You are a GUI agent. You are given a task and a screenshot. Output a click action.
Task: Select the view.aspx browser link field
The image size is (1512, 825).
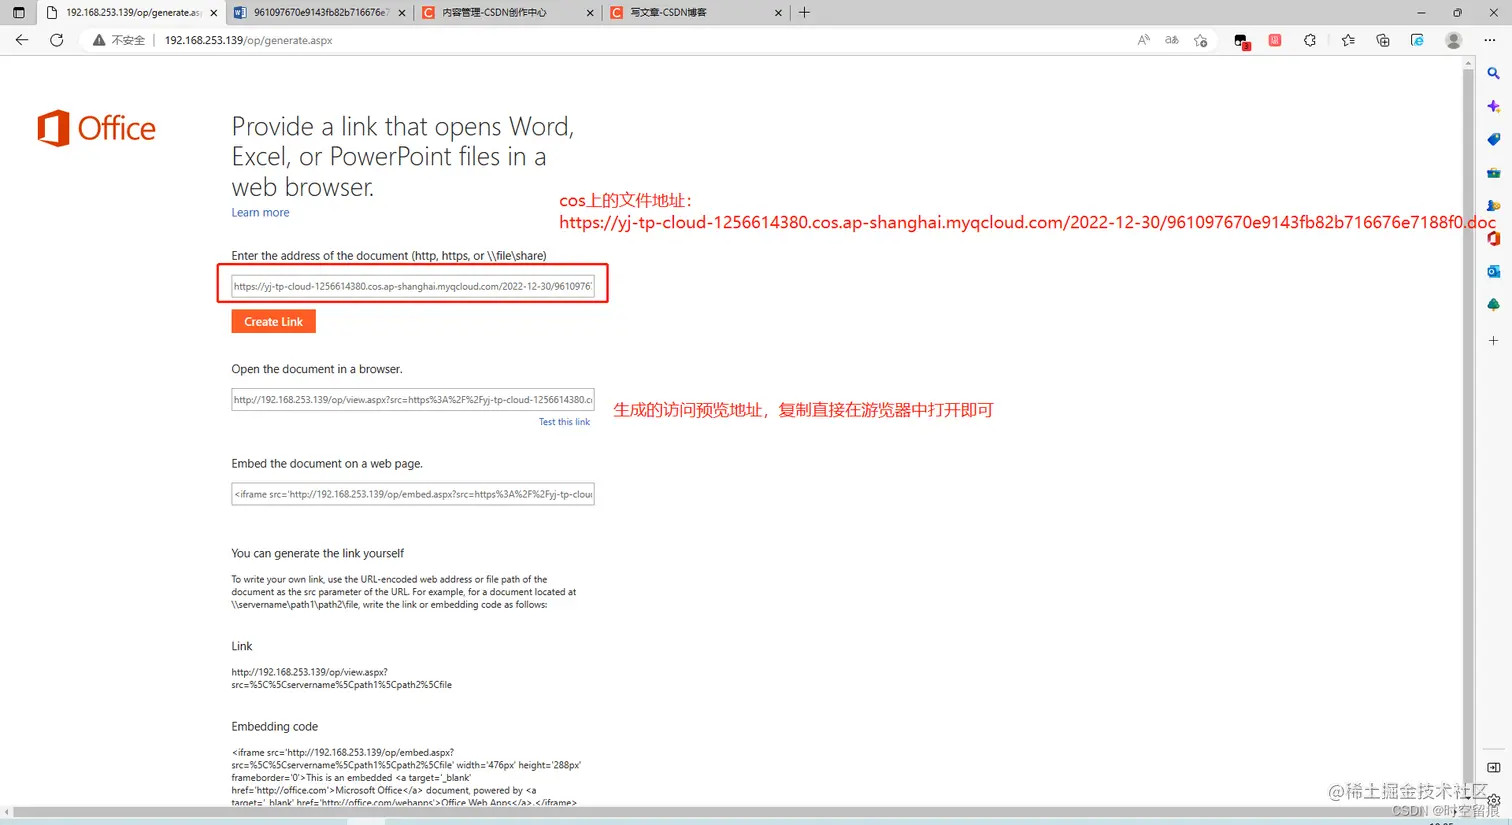click(x=413, y=399)
